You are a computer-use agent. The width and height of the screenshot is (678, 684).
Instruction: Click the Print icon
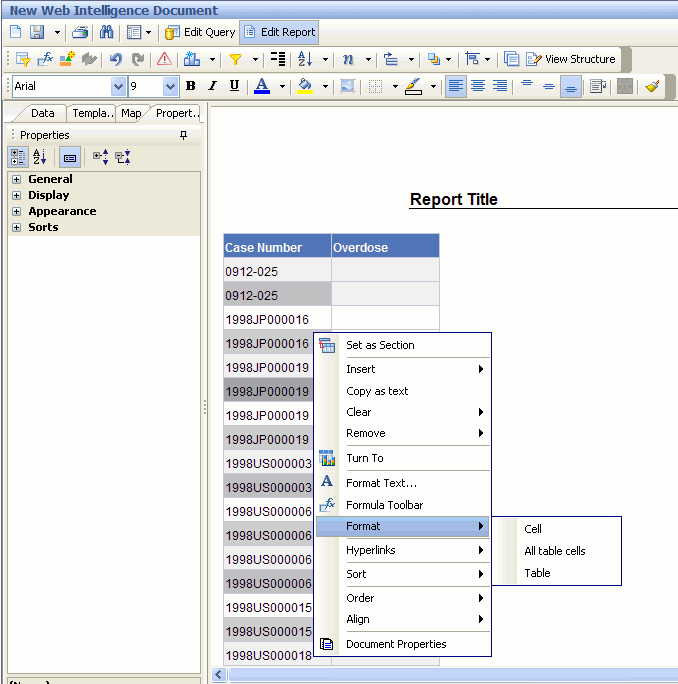[x=80, y=32]
